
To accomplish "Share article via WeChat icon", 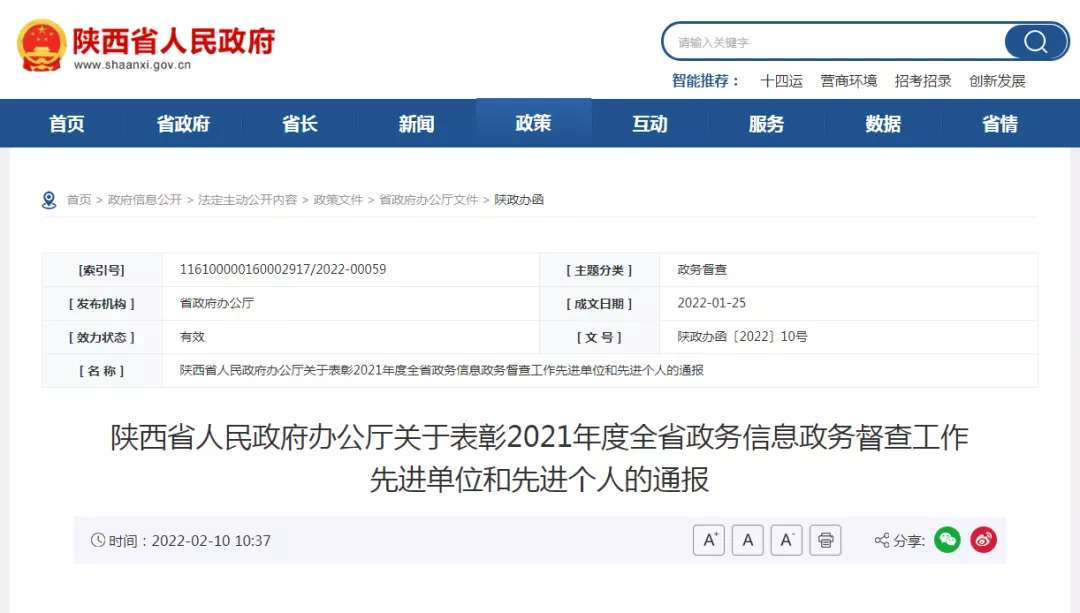I will coord(947,540).
